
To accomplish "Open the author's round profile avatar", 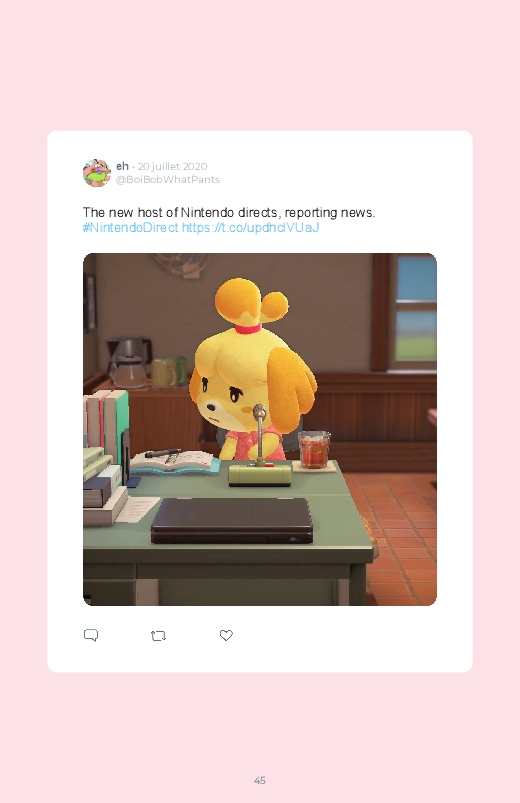I will 97,173.
